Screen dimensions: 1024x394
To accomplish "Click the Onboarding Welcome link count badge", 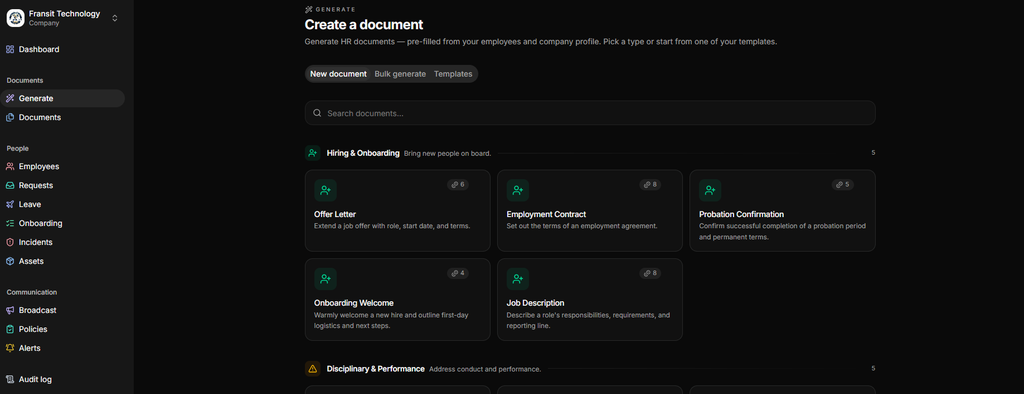I will point(458,273).
